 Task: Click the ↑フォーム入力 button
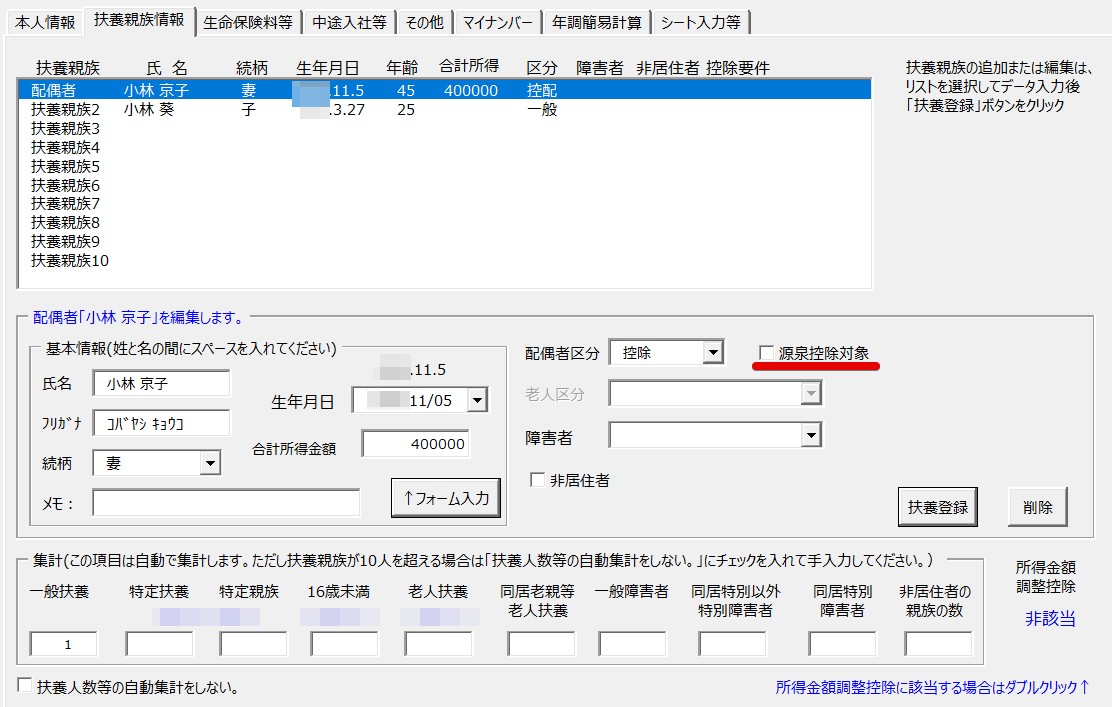coord(445,499)
